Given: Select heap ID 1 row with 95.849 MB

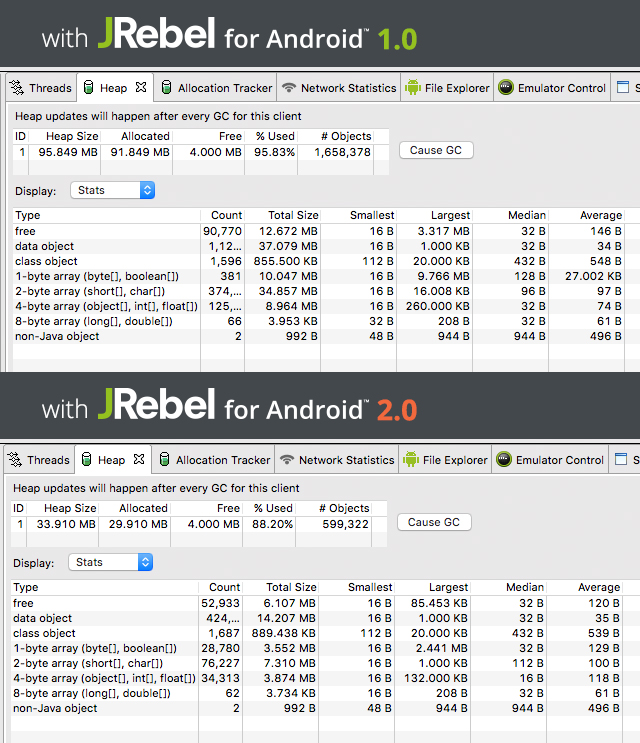Looking at the screenshot, I should tap(201, 152).
